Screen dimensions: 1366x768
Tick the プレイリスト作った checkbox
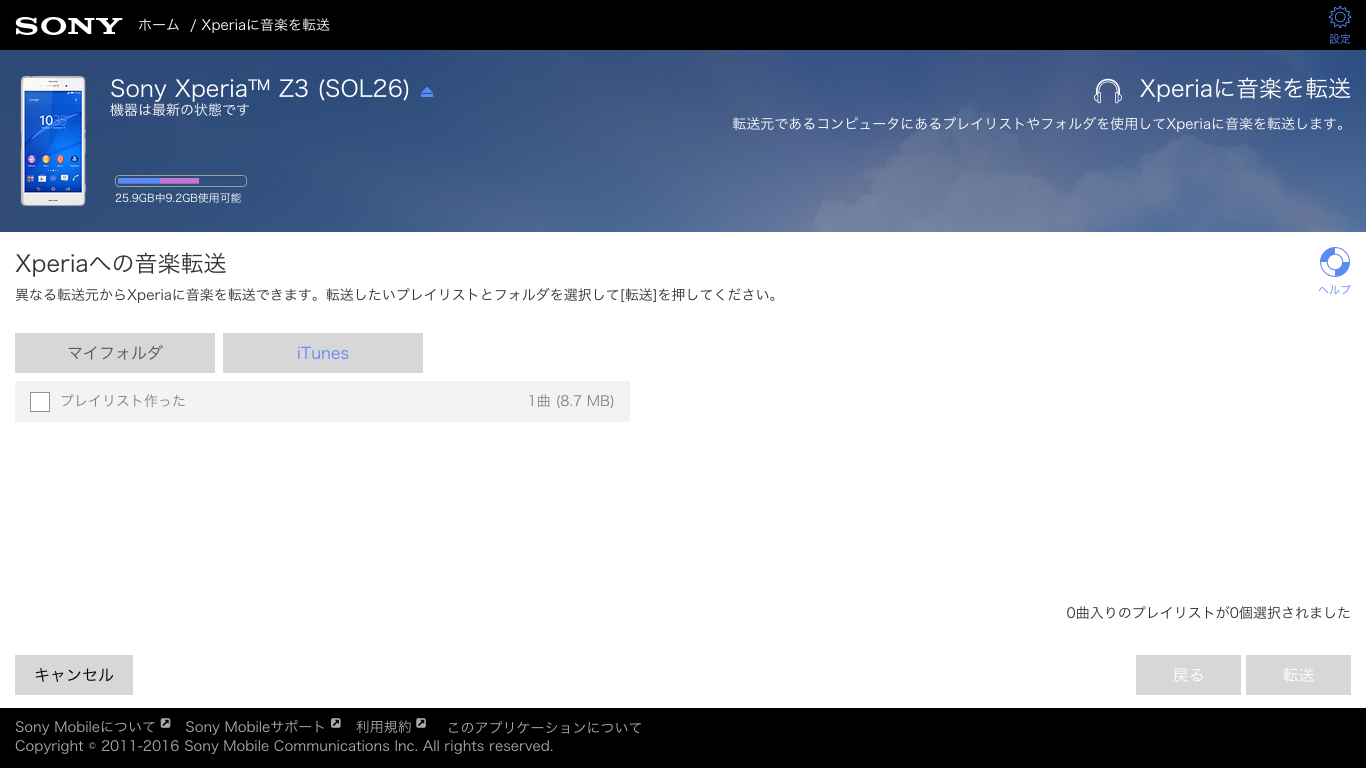click(40, 402)
